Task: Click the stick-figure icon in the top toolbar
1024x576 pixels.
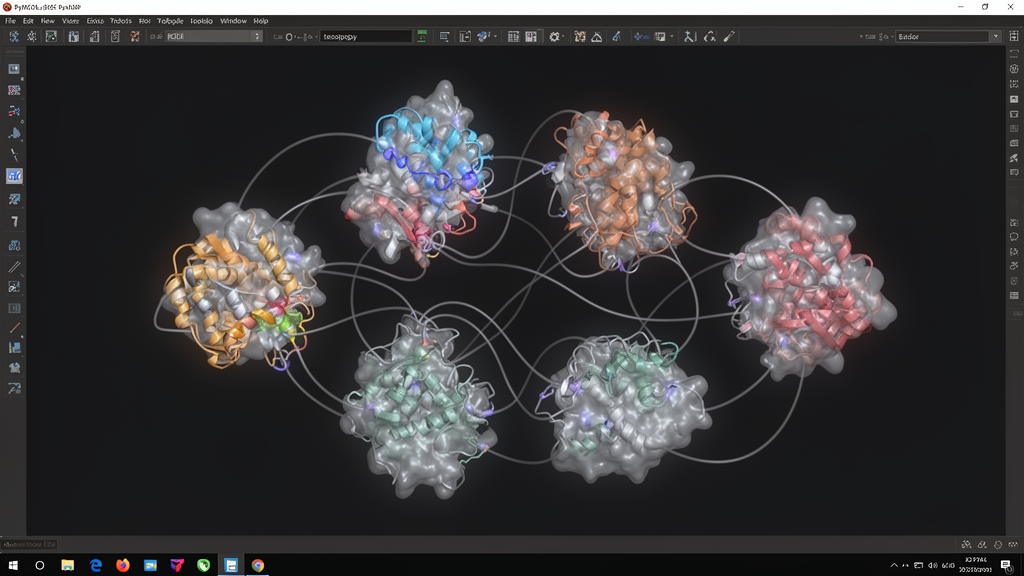Action: 690,37
